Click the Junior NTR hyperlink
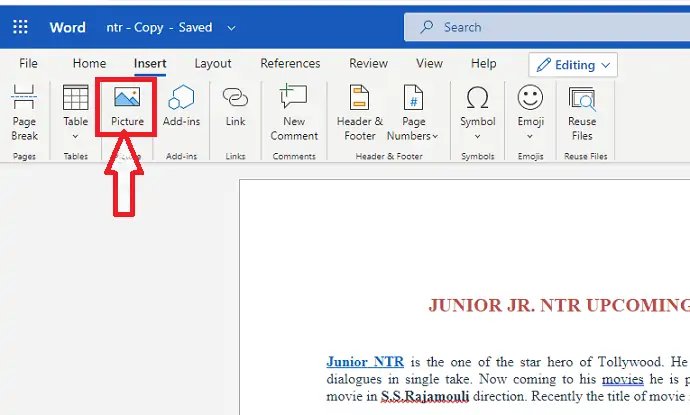Image resolution: width=690 pixels, height=415 pixels. coord(365,362)
